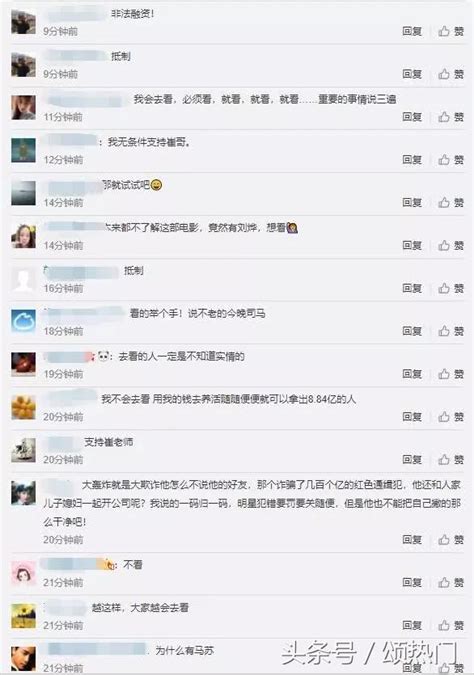Open pink avatar of '不看' commenter
Viewport: 474px width, 675px height.
(23, 573)
